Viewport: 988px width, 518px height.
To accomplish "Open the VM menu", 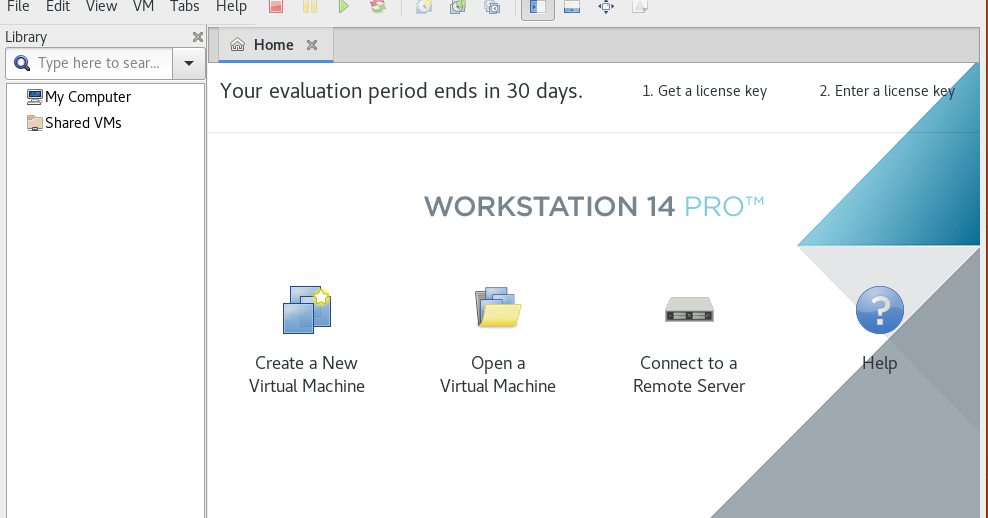I will coord(144,7).
